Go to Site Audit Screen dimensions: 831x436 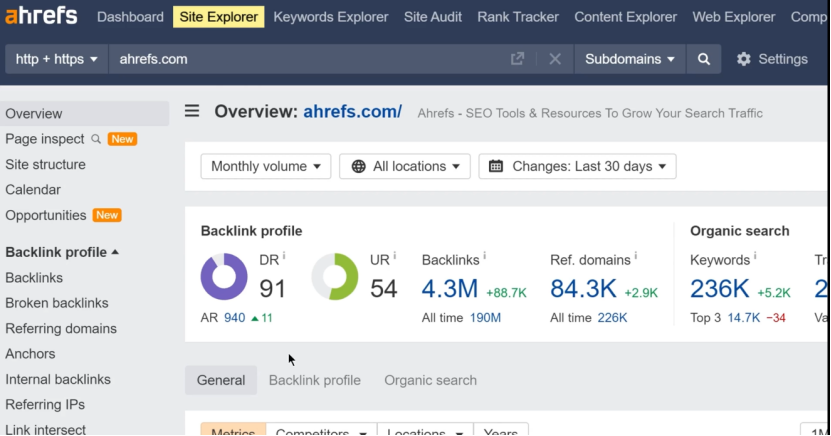[432, 17]
